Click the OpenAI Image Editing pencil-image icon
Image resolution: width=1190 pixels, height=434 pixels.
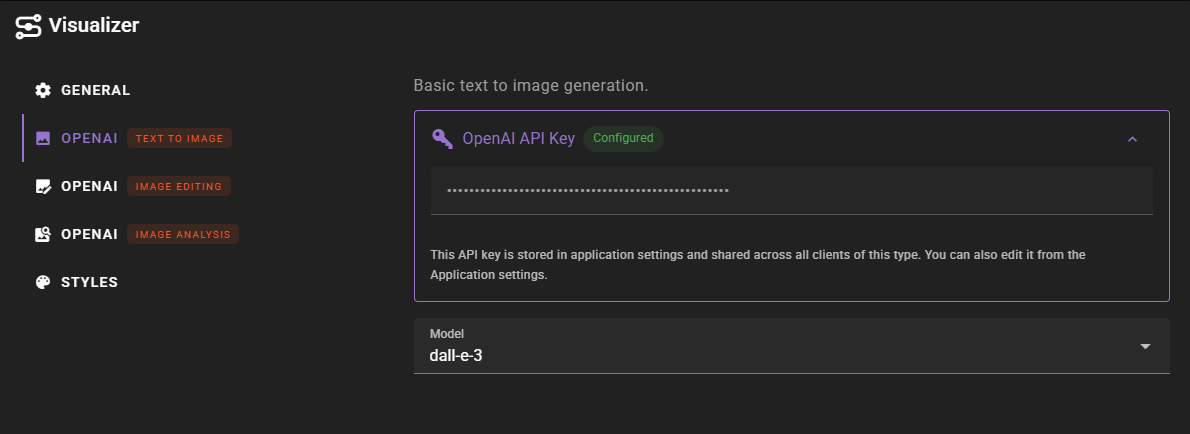[x=43, y=186]
